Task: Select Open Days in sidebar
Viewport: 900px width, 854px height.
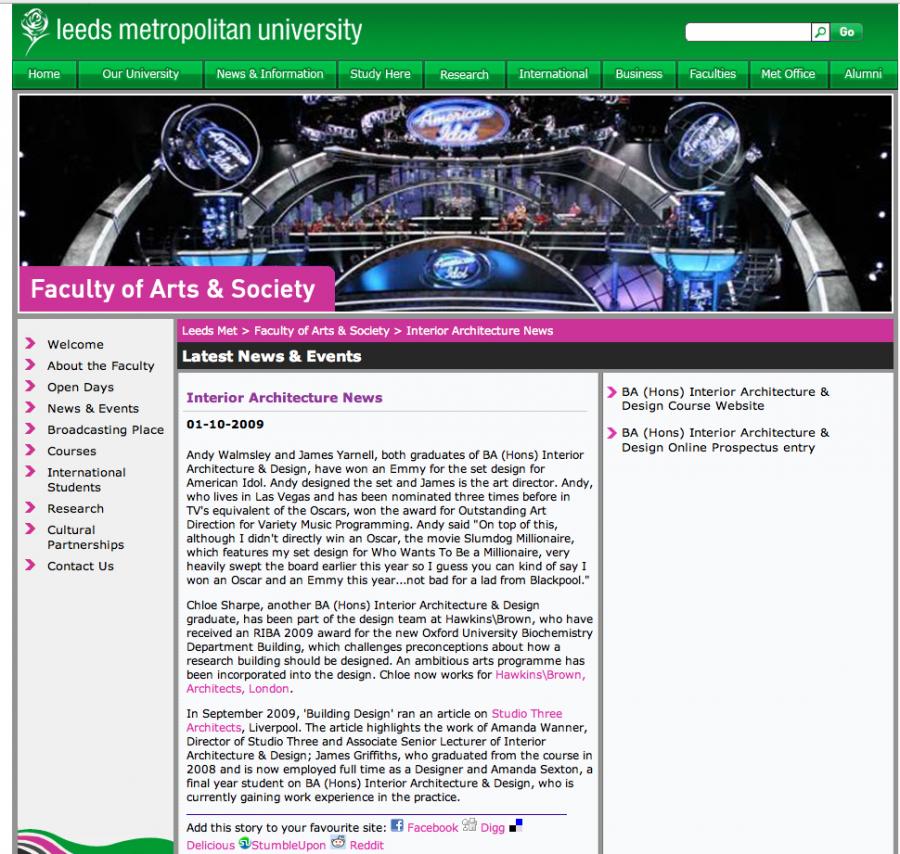Action: 80,387
